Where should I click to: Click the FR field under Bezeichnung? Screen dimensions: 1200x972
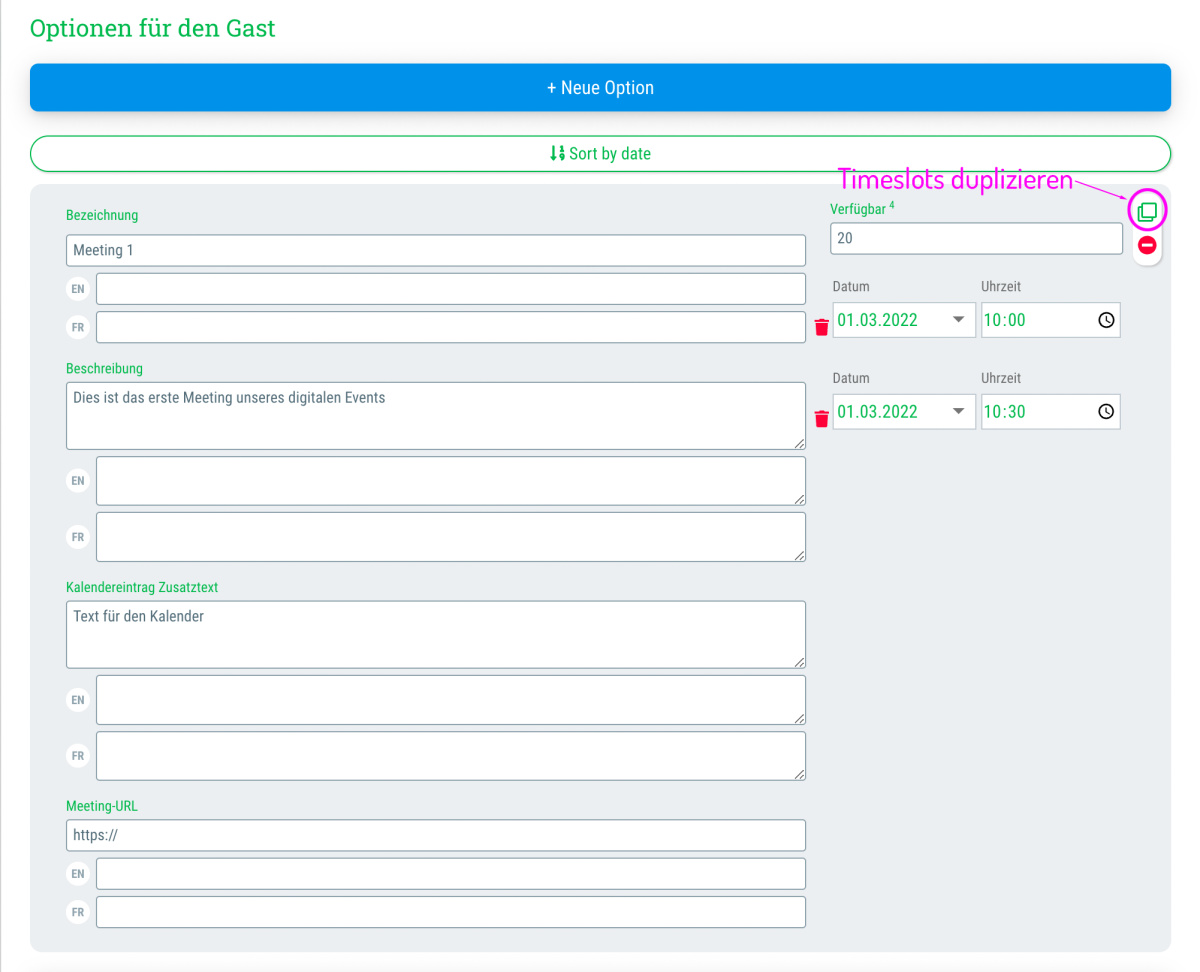(x=451, y=327)
